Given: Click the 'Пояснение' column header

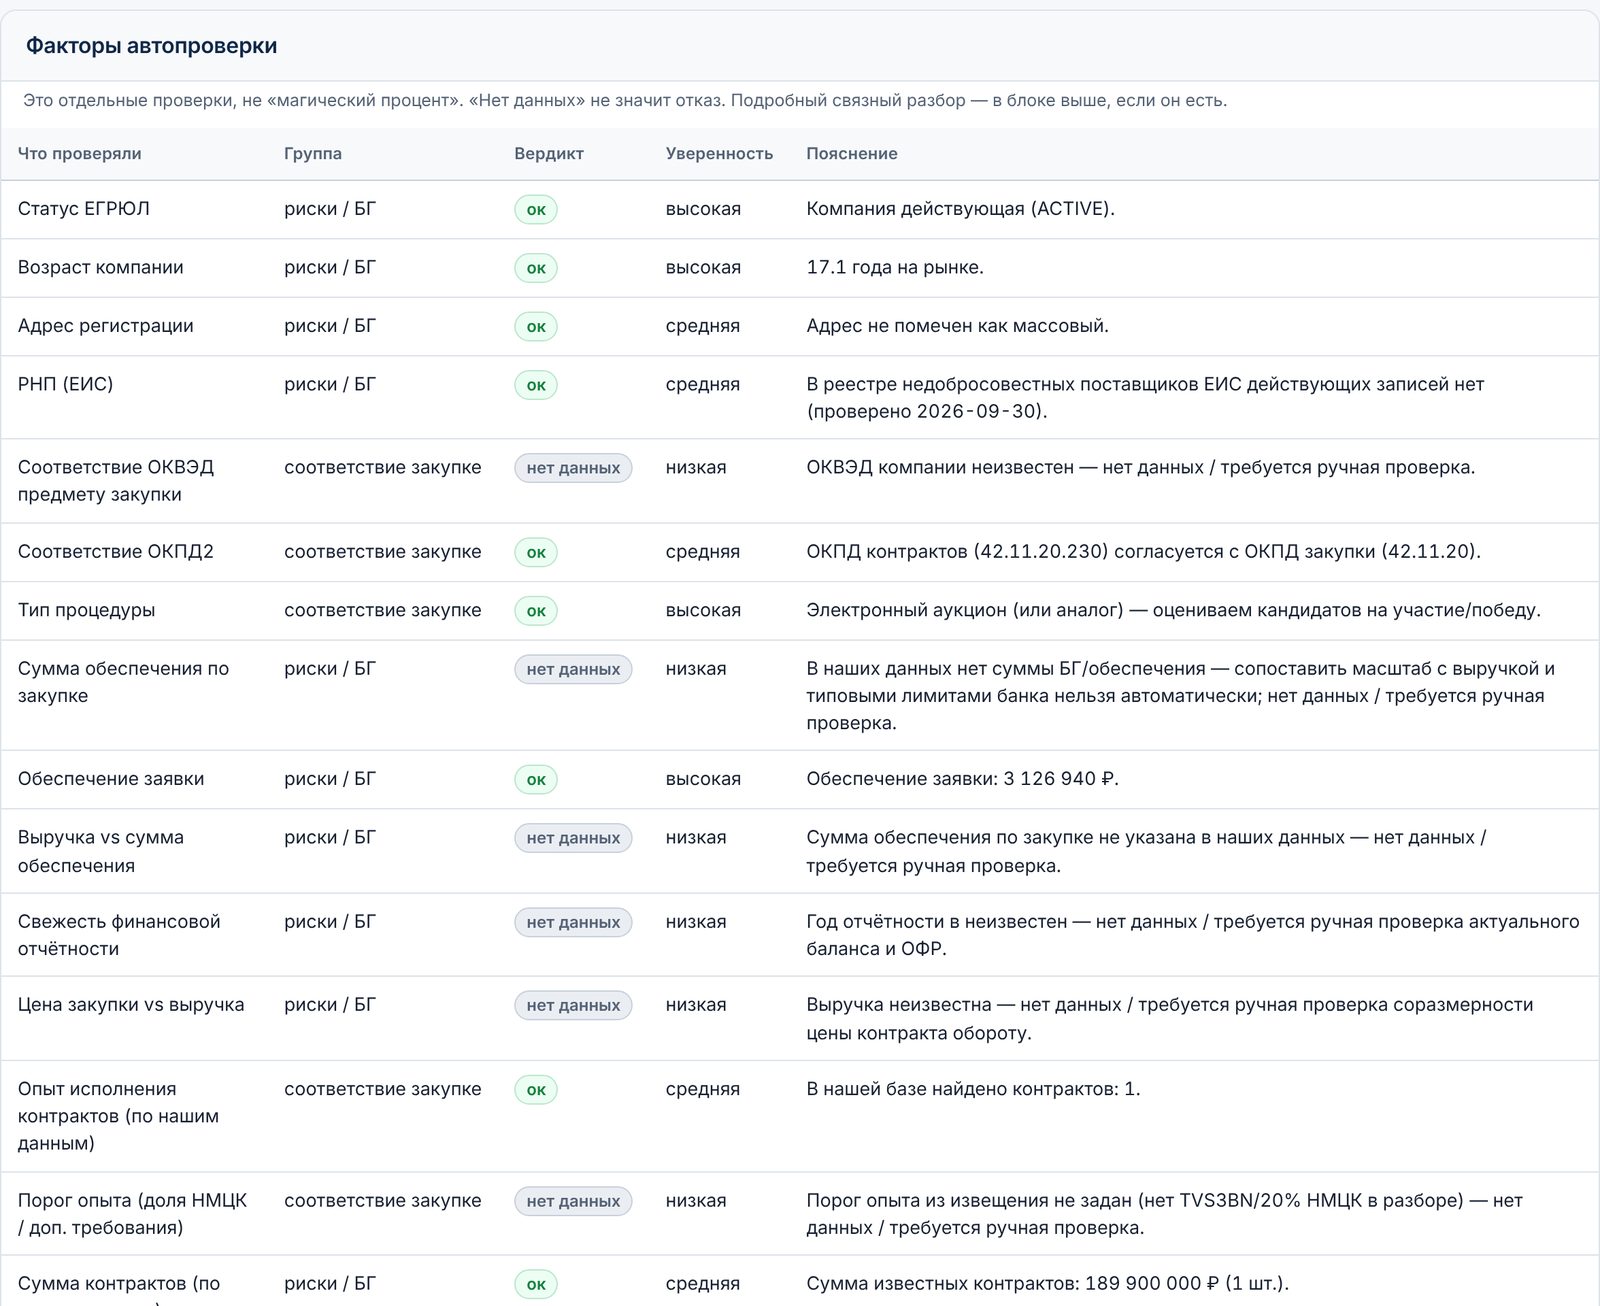Looking at the screenshot, I should pyautogui.click(x=852, y=154).
